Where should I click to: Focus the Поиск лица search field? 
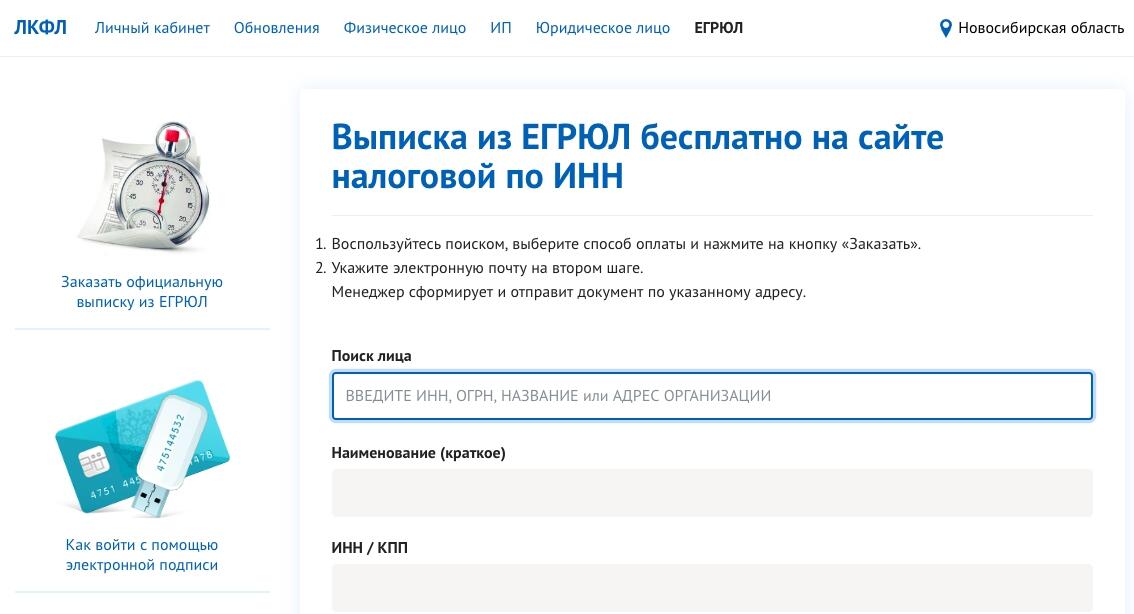711,396
